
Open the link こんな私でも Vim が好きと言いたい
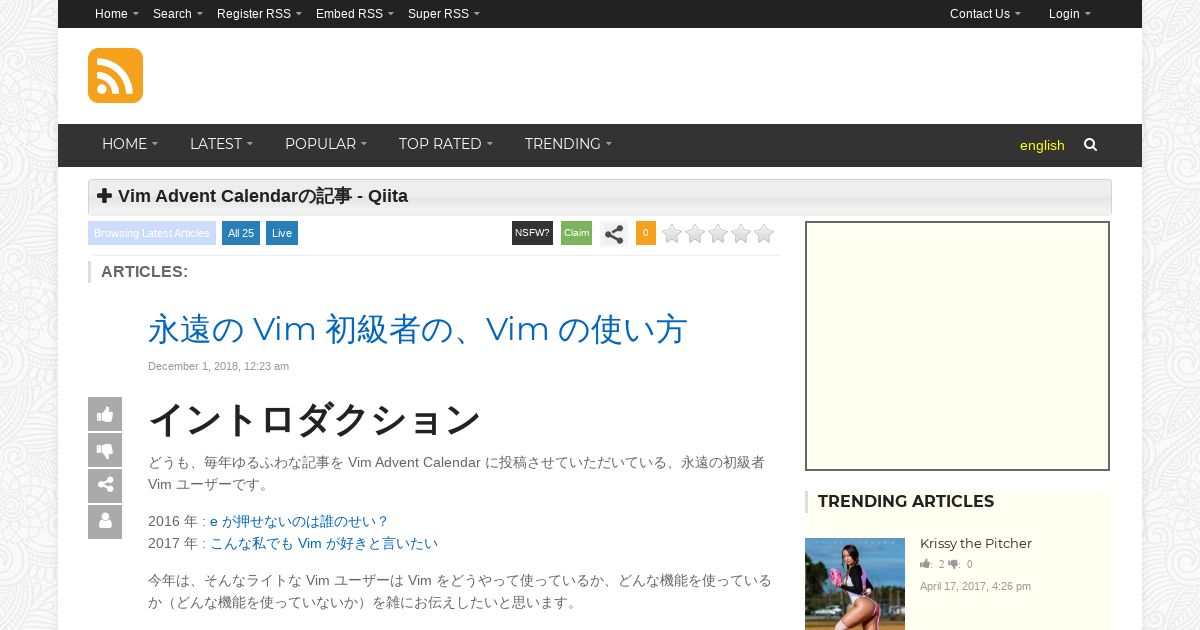click(324, 543)
